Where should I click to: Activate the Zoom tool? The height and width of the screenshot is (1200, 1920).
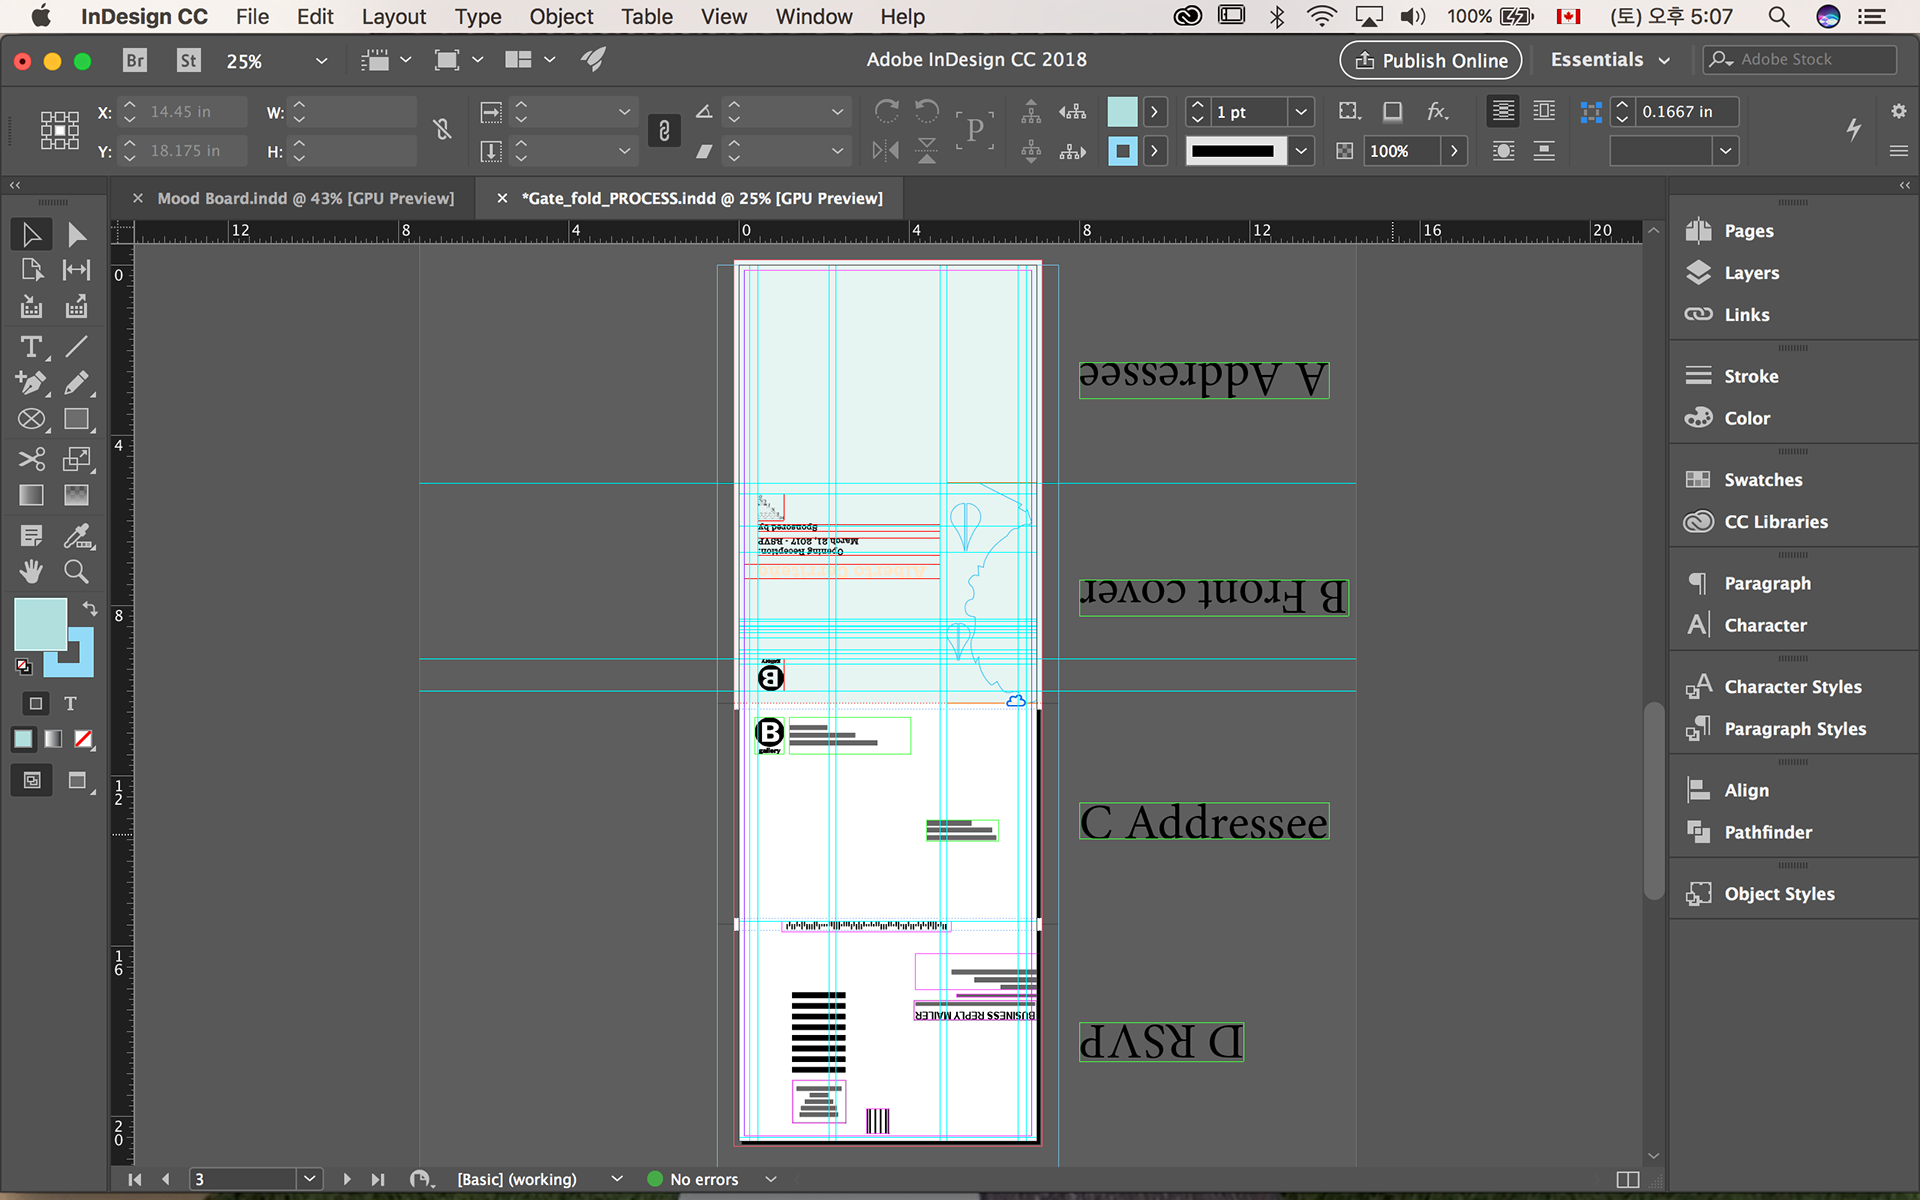click(x=76, y=572)
